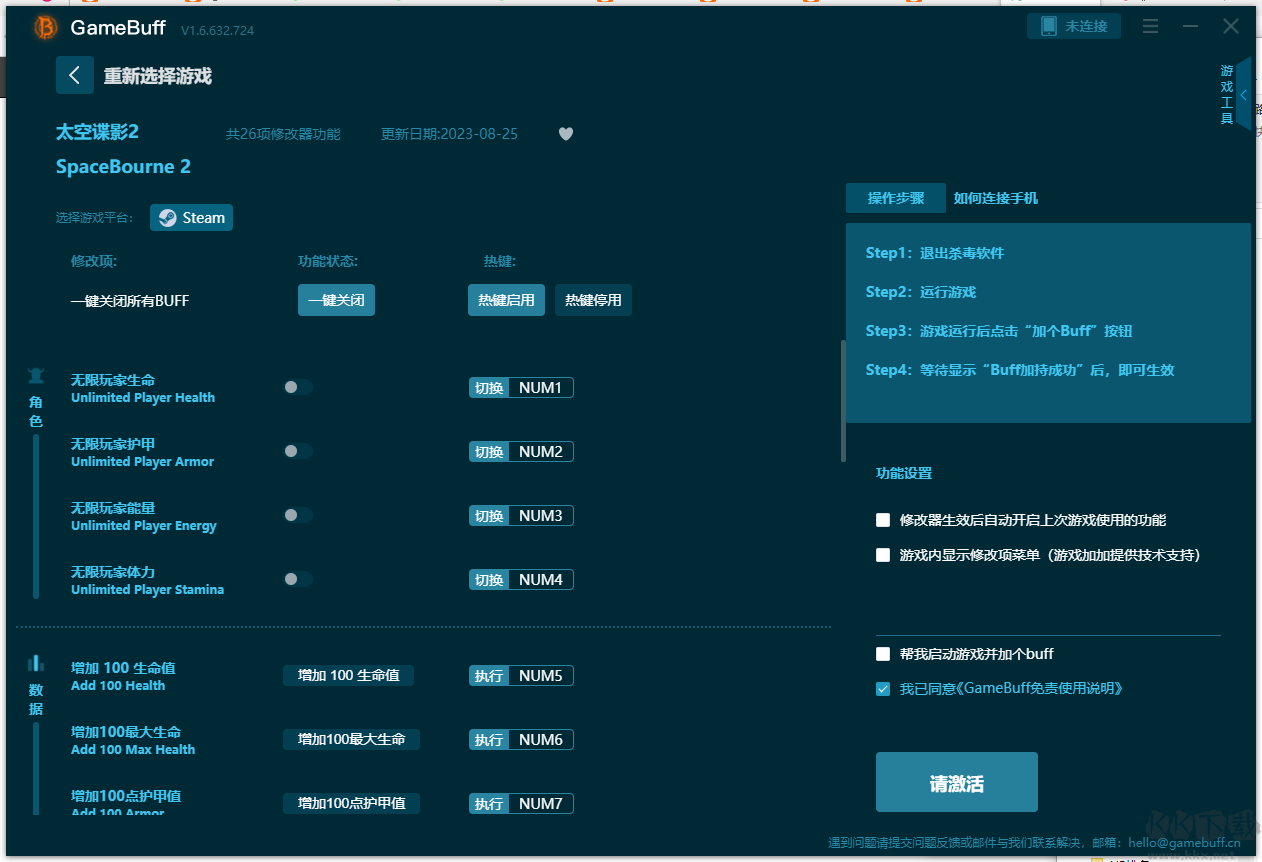Screen dimensions: 1262x862
Task: Click the Add 100 Max Health label
Action: coord(133,750)
